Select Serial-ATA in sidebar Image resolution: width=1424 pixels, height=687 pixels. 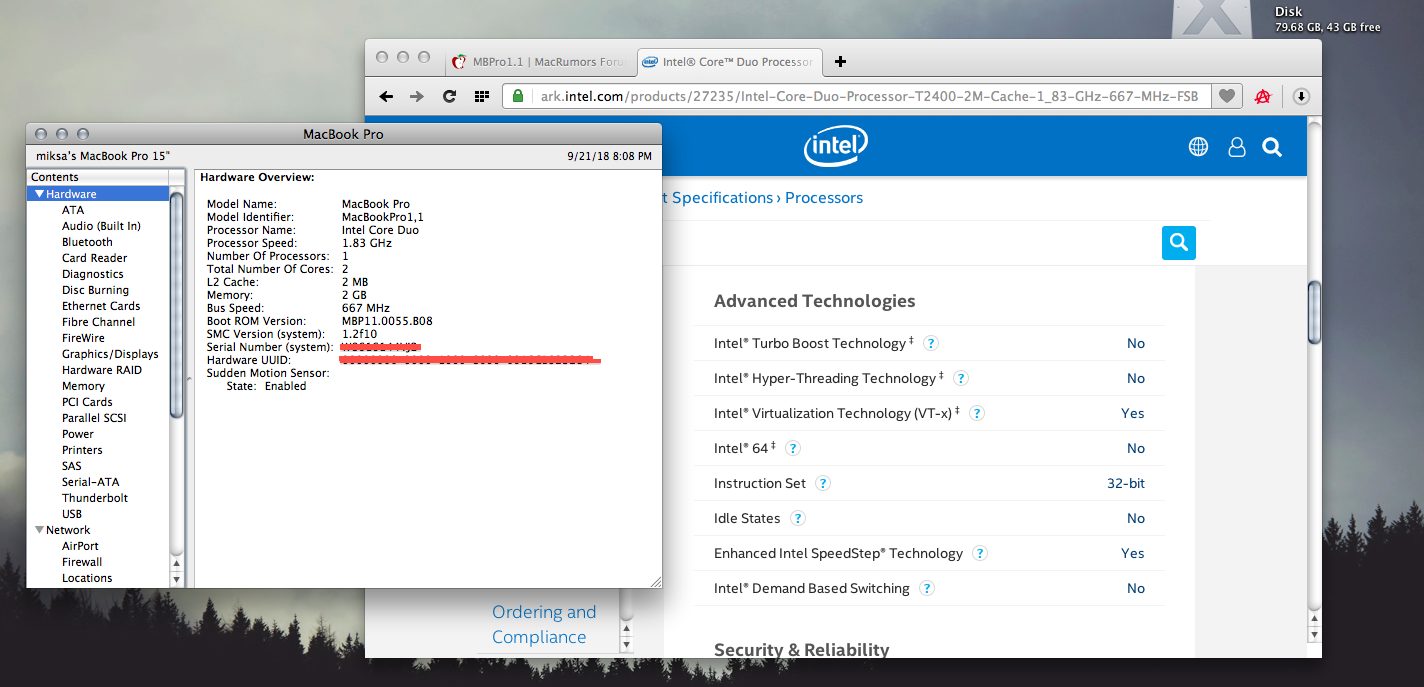[x=90, y=482]
